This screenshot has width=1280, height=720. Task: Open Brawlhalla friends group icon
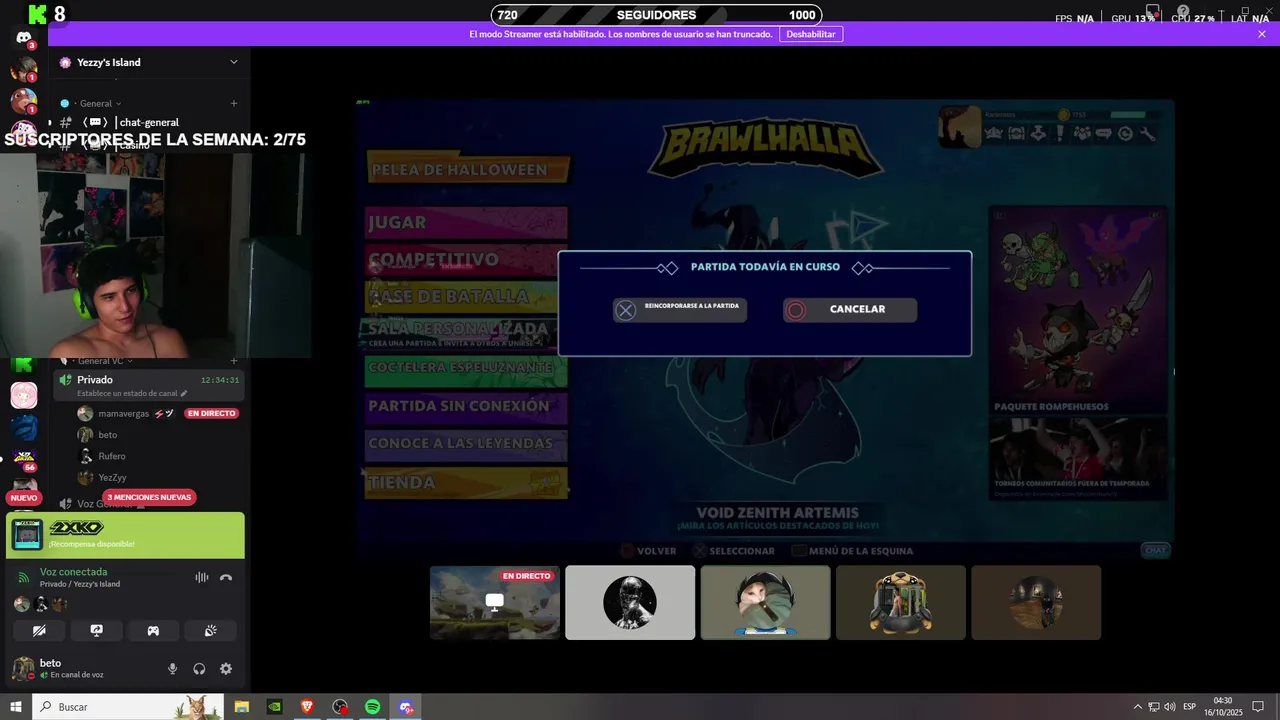point(1082,134)
